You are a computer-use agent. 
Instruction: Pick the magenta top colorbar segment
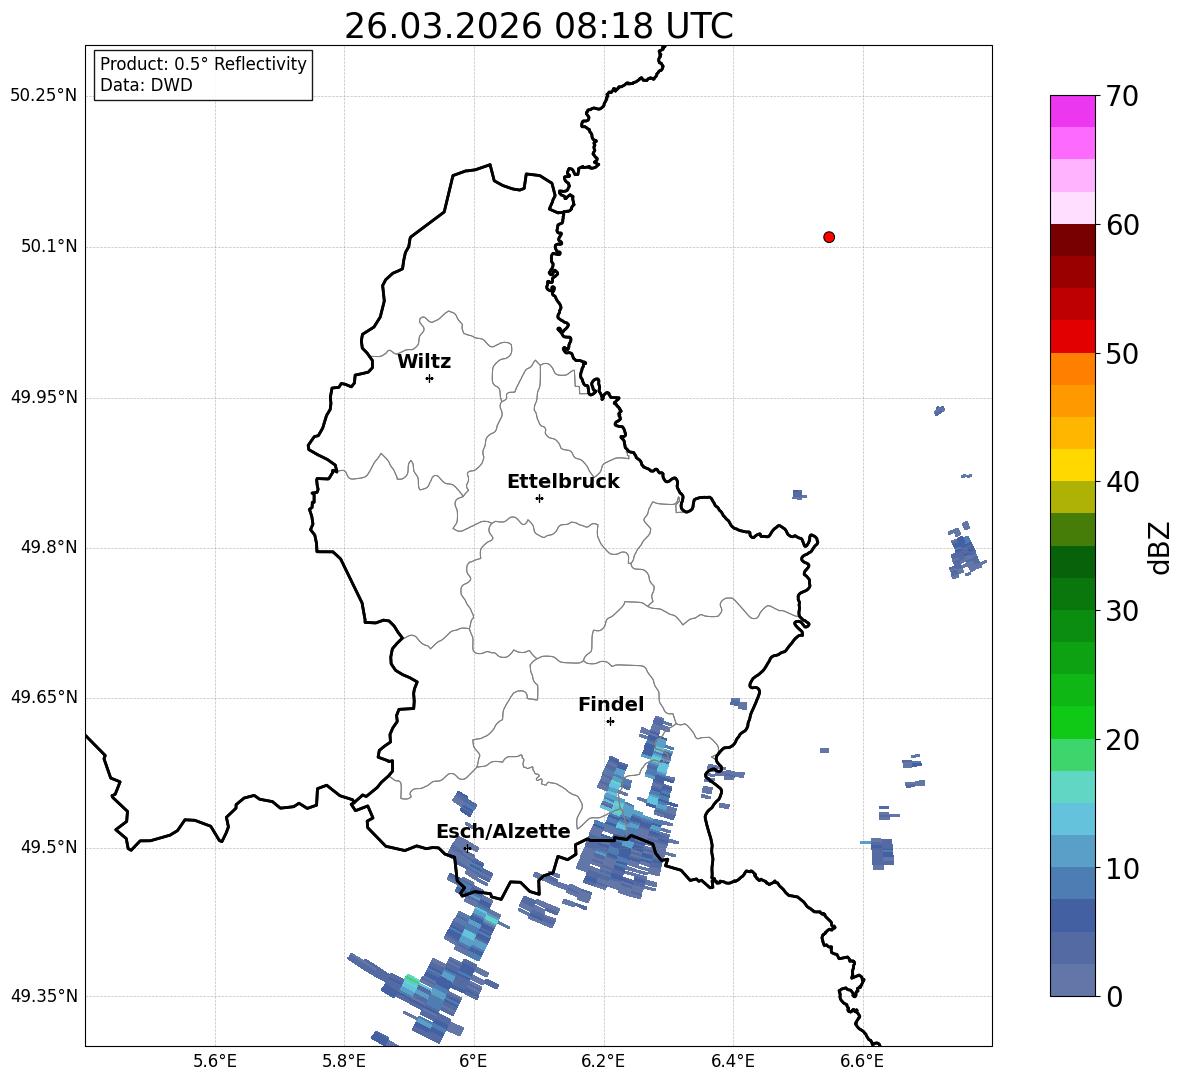click(x=1073, y=111)
